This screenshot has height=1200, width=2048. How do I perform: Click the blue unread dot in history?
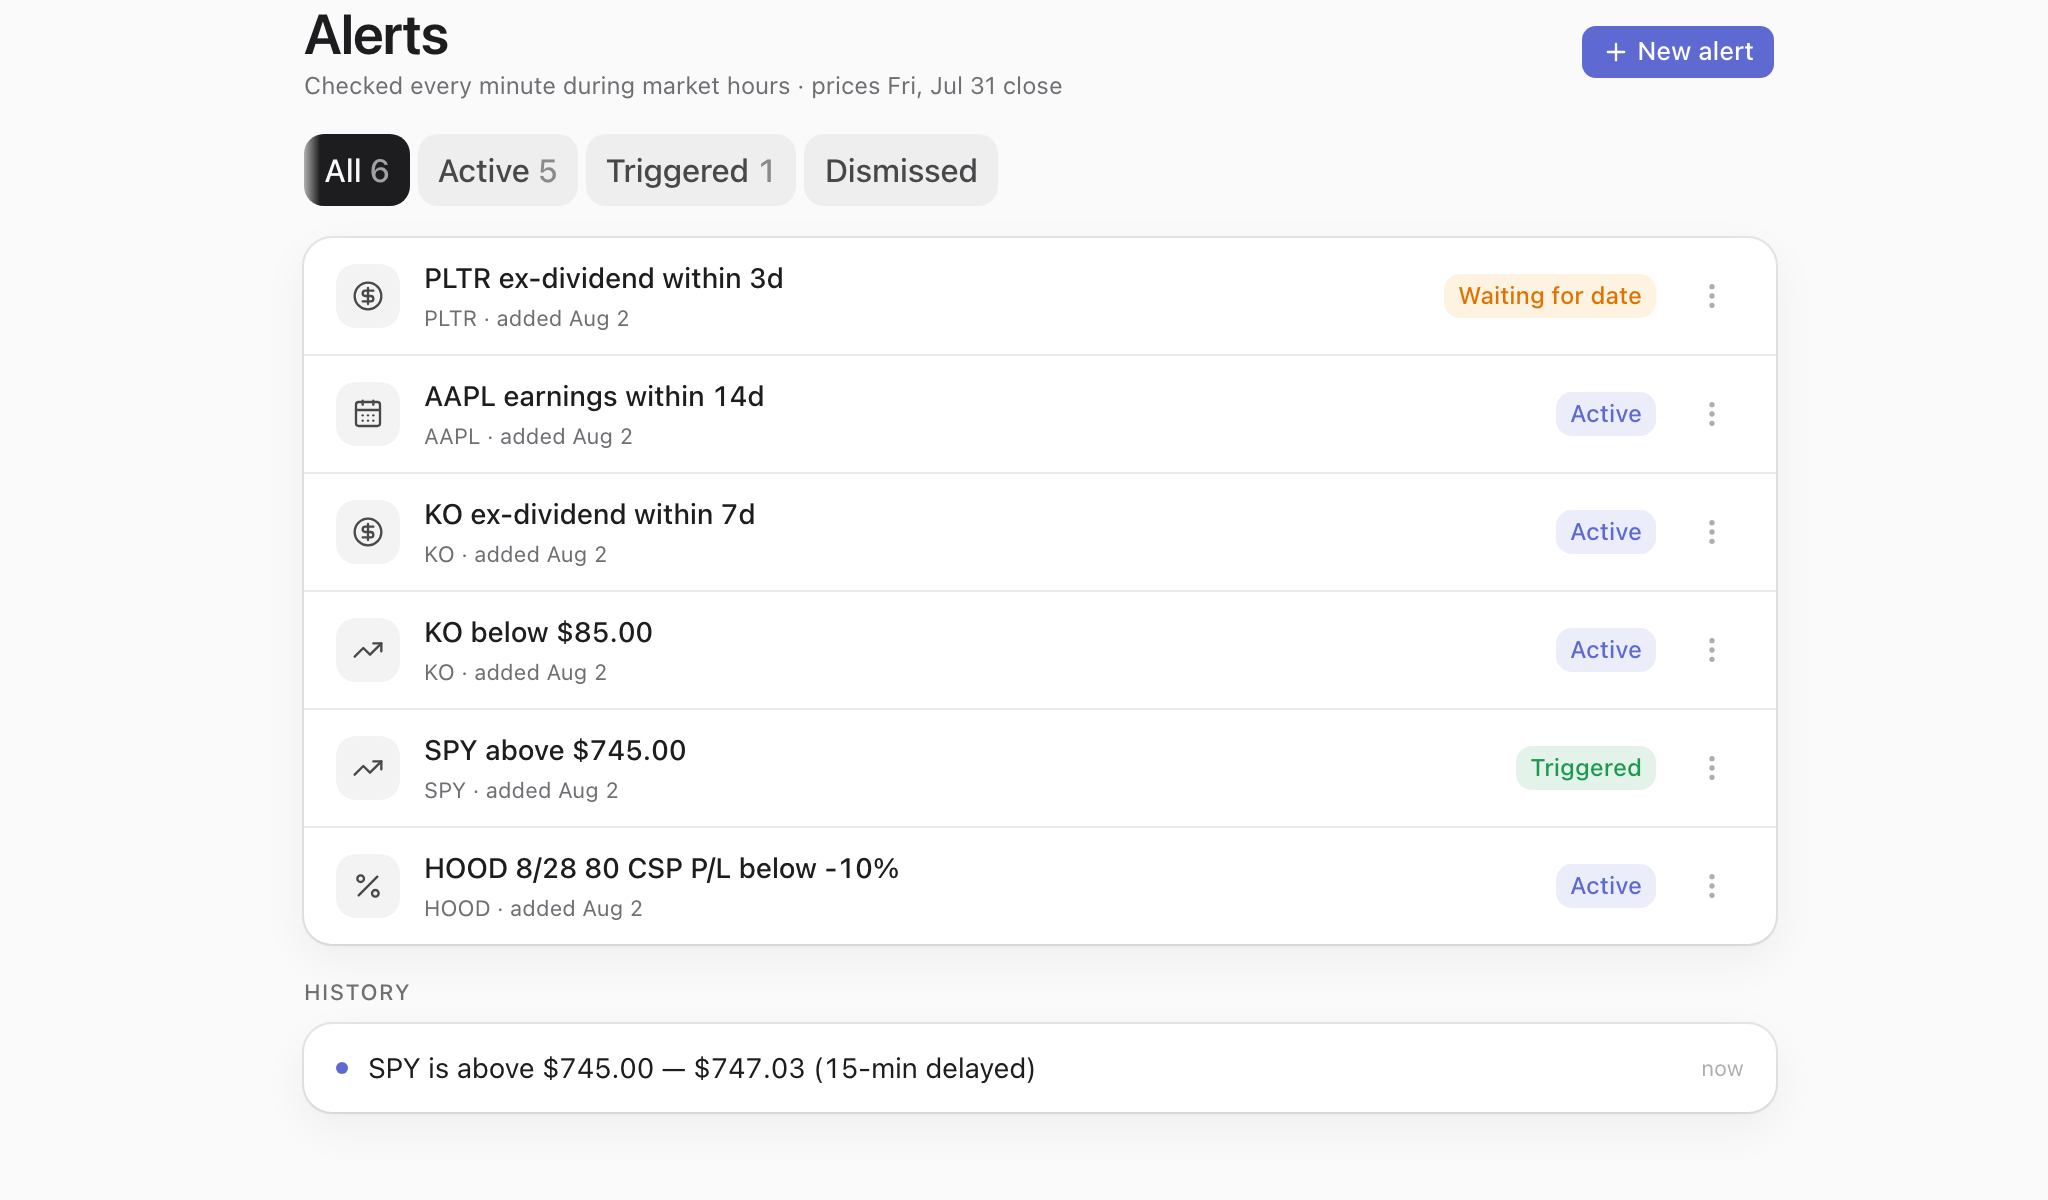coord(342,1068)
